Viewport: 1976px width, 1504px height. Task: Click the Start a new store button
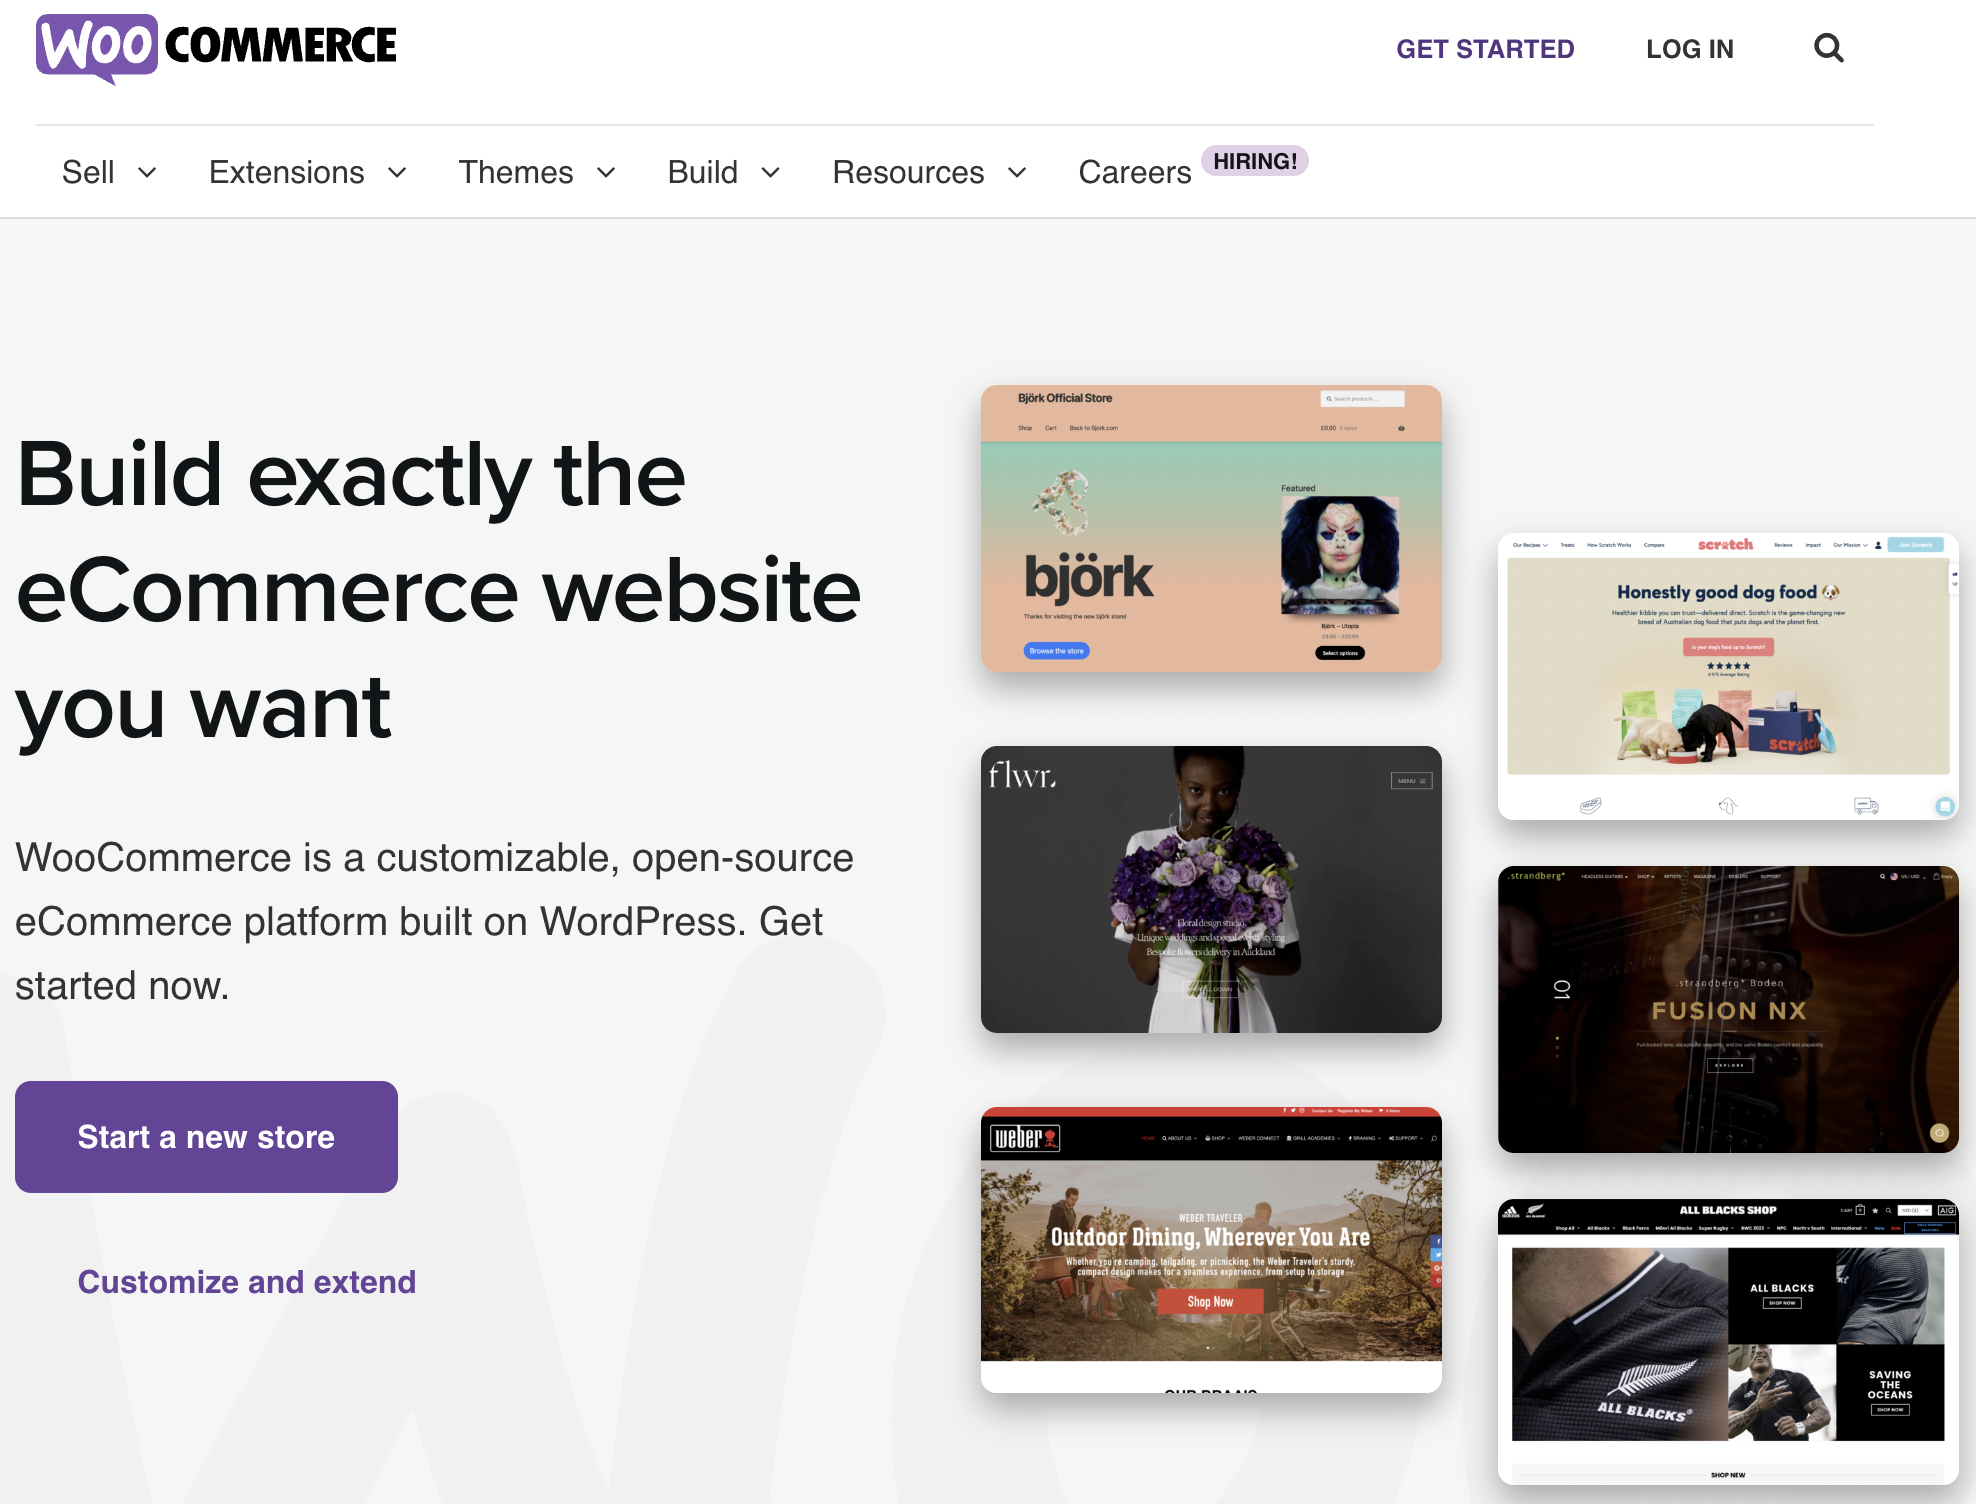206,1137
